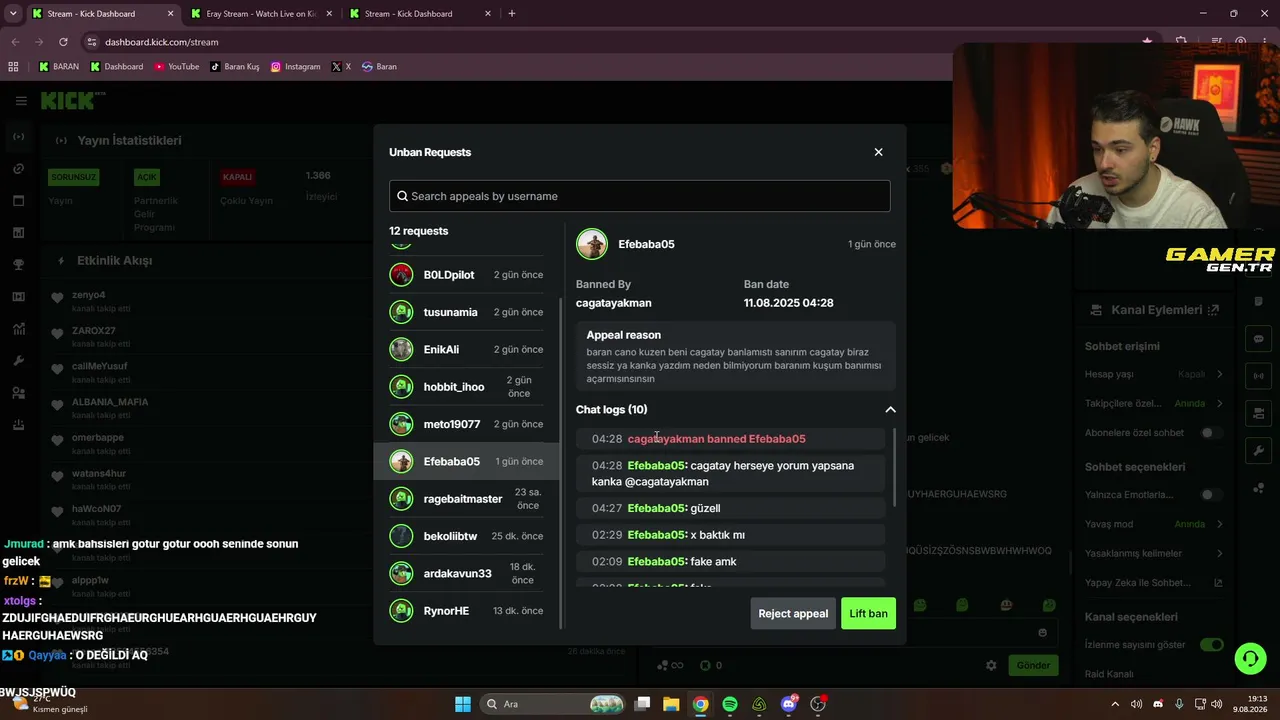Screen dimensions: 1280x720
Task: Open B0LDpilot's unban request
Action: pos(466,275)
